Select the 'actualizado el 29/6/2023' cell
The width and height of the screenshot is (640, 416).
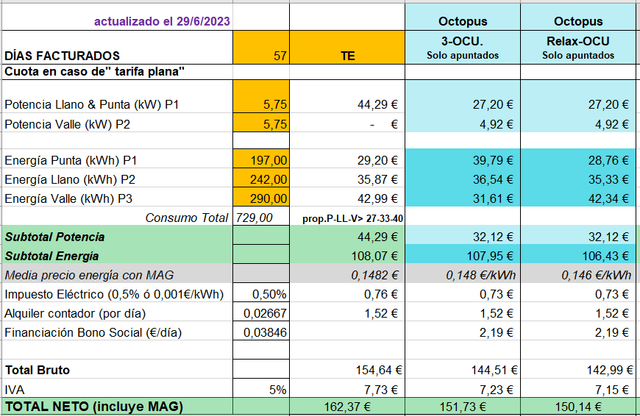[117, 17]
